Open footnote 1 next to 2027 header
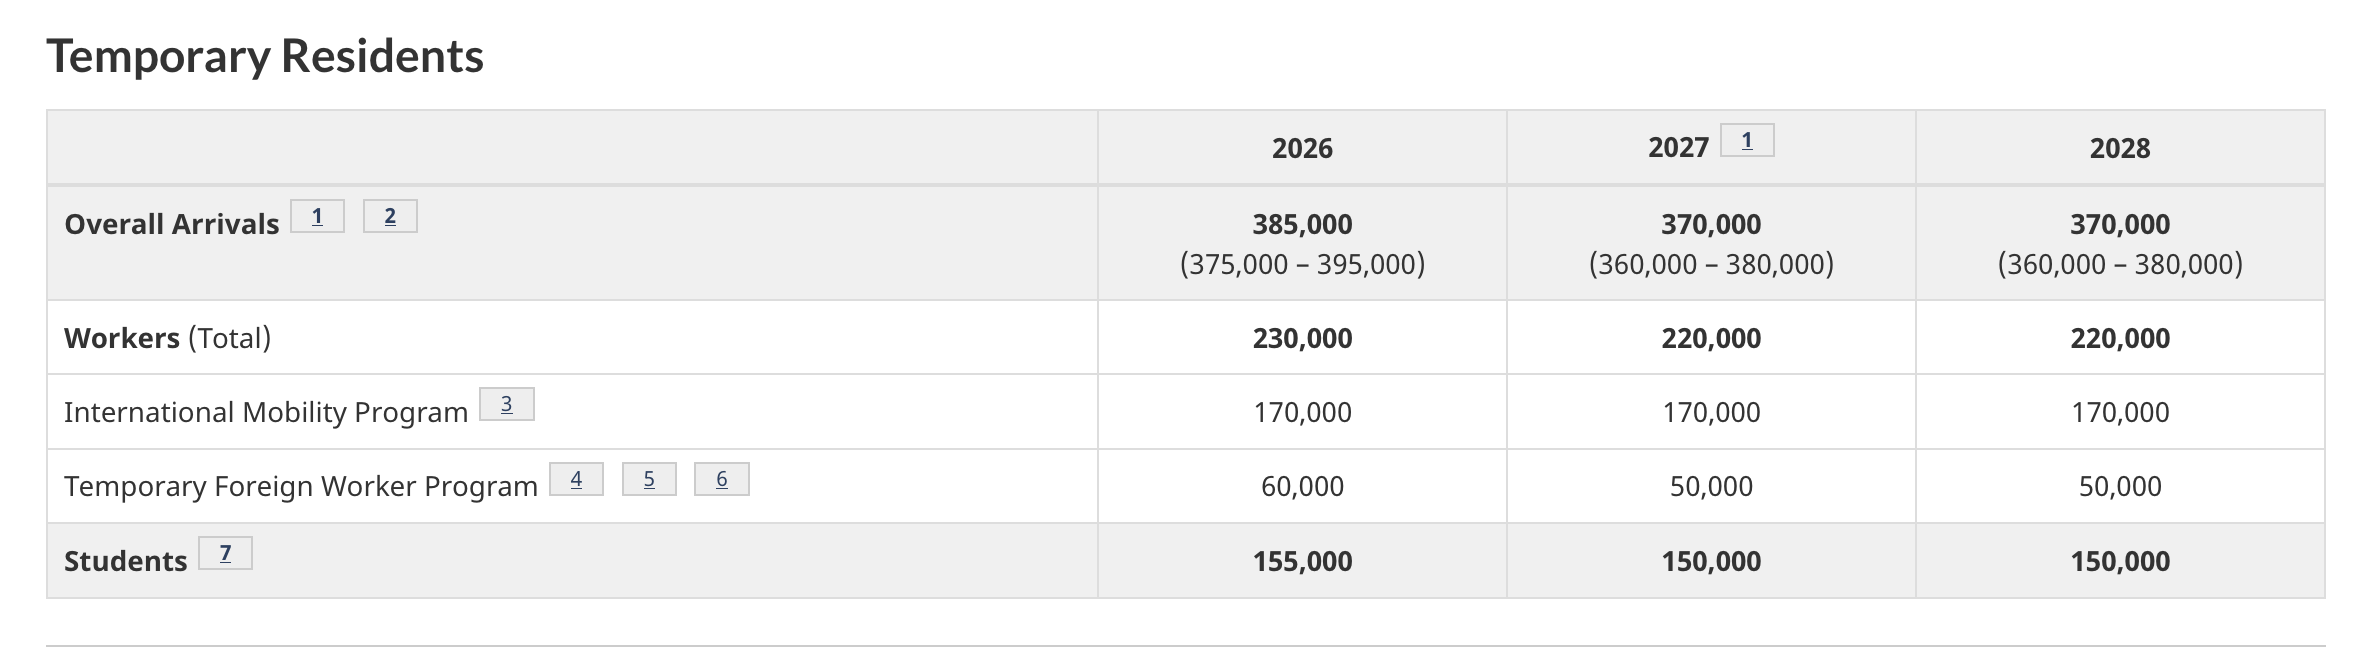The image size is (2368, 662). [1746, 141]
